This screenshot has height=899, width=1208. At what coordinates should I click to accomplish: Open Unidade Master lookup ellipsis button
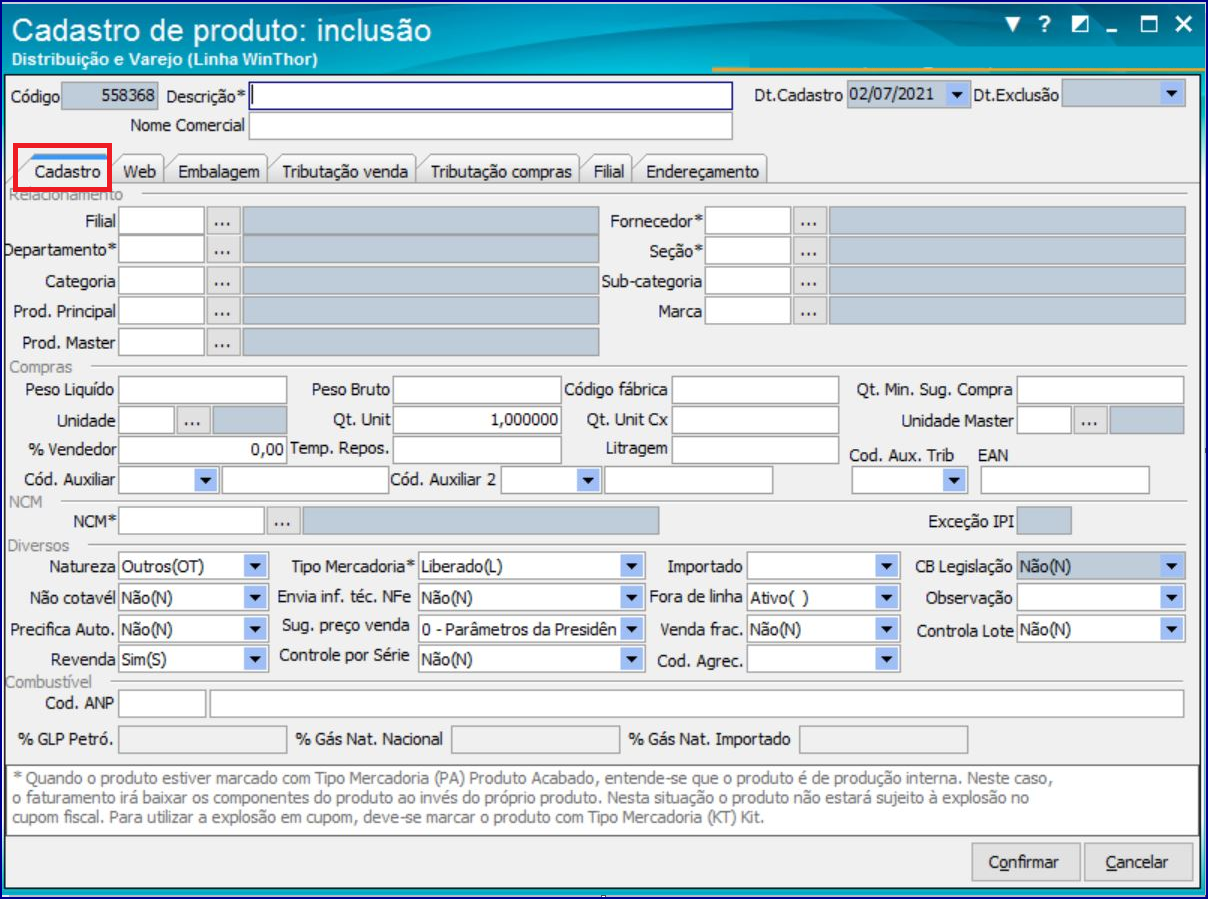click(1090, 421)
